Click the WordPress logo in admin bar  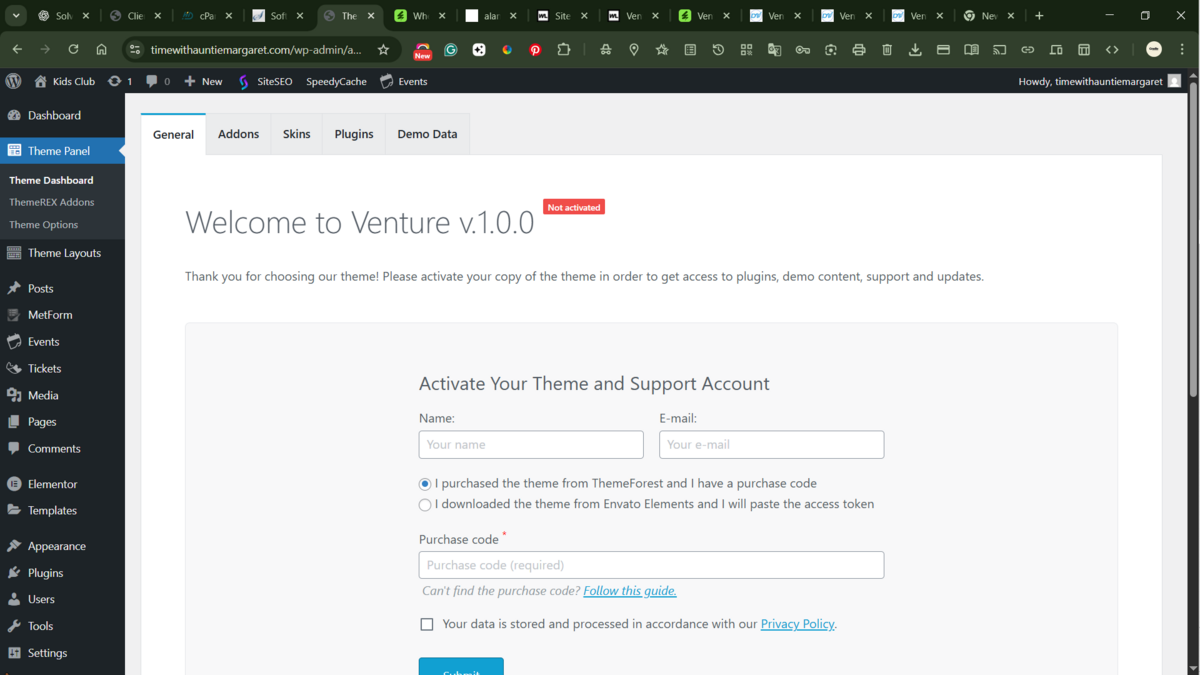tap(13, 81)
